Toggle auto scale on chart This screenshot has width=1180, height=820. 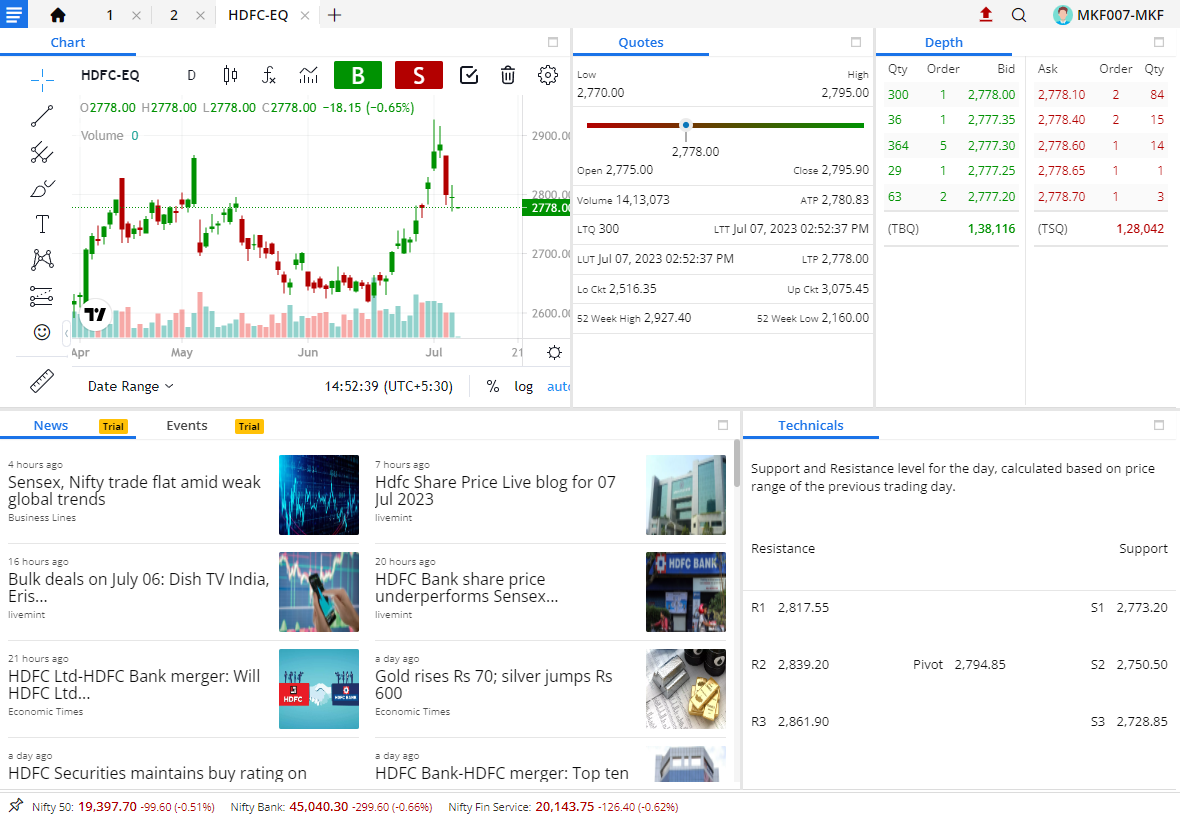pyautogui.click(x=558, y=386)
